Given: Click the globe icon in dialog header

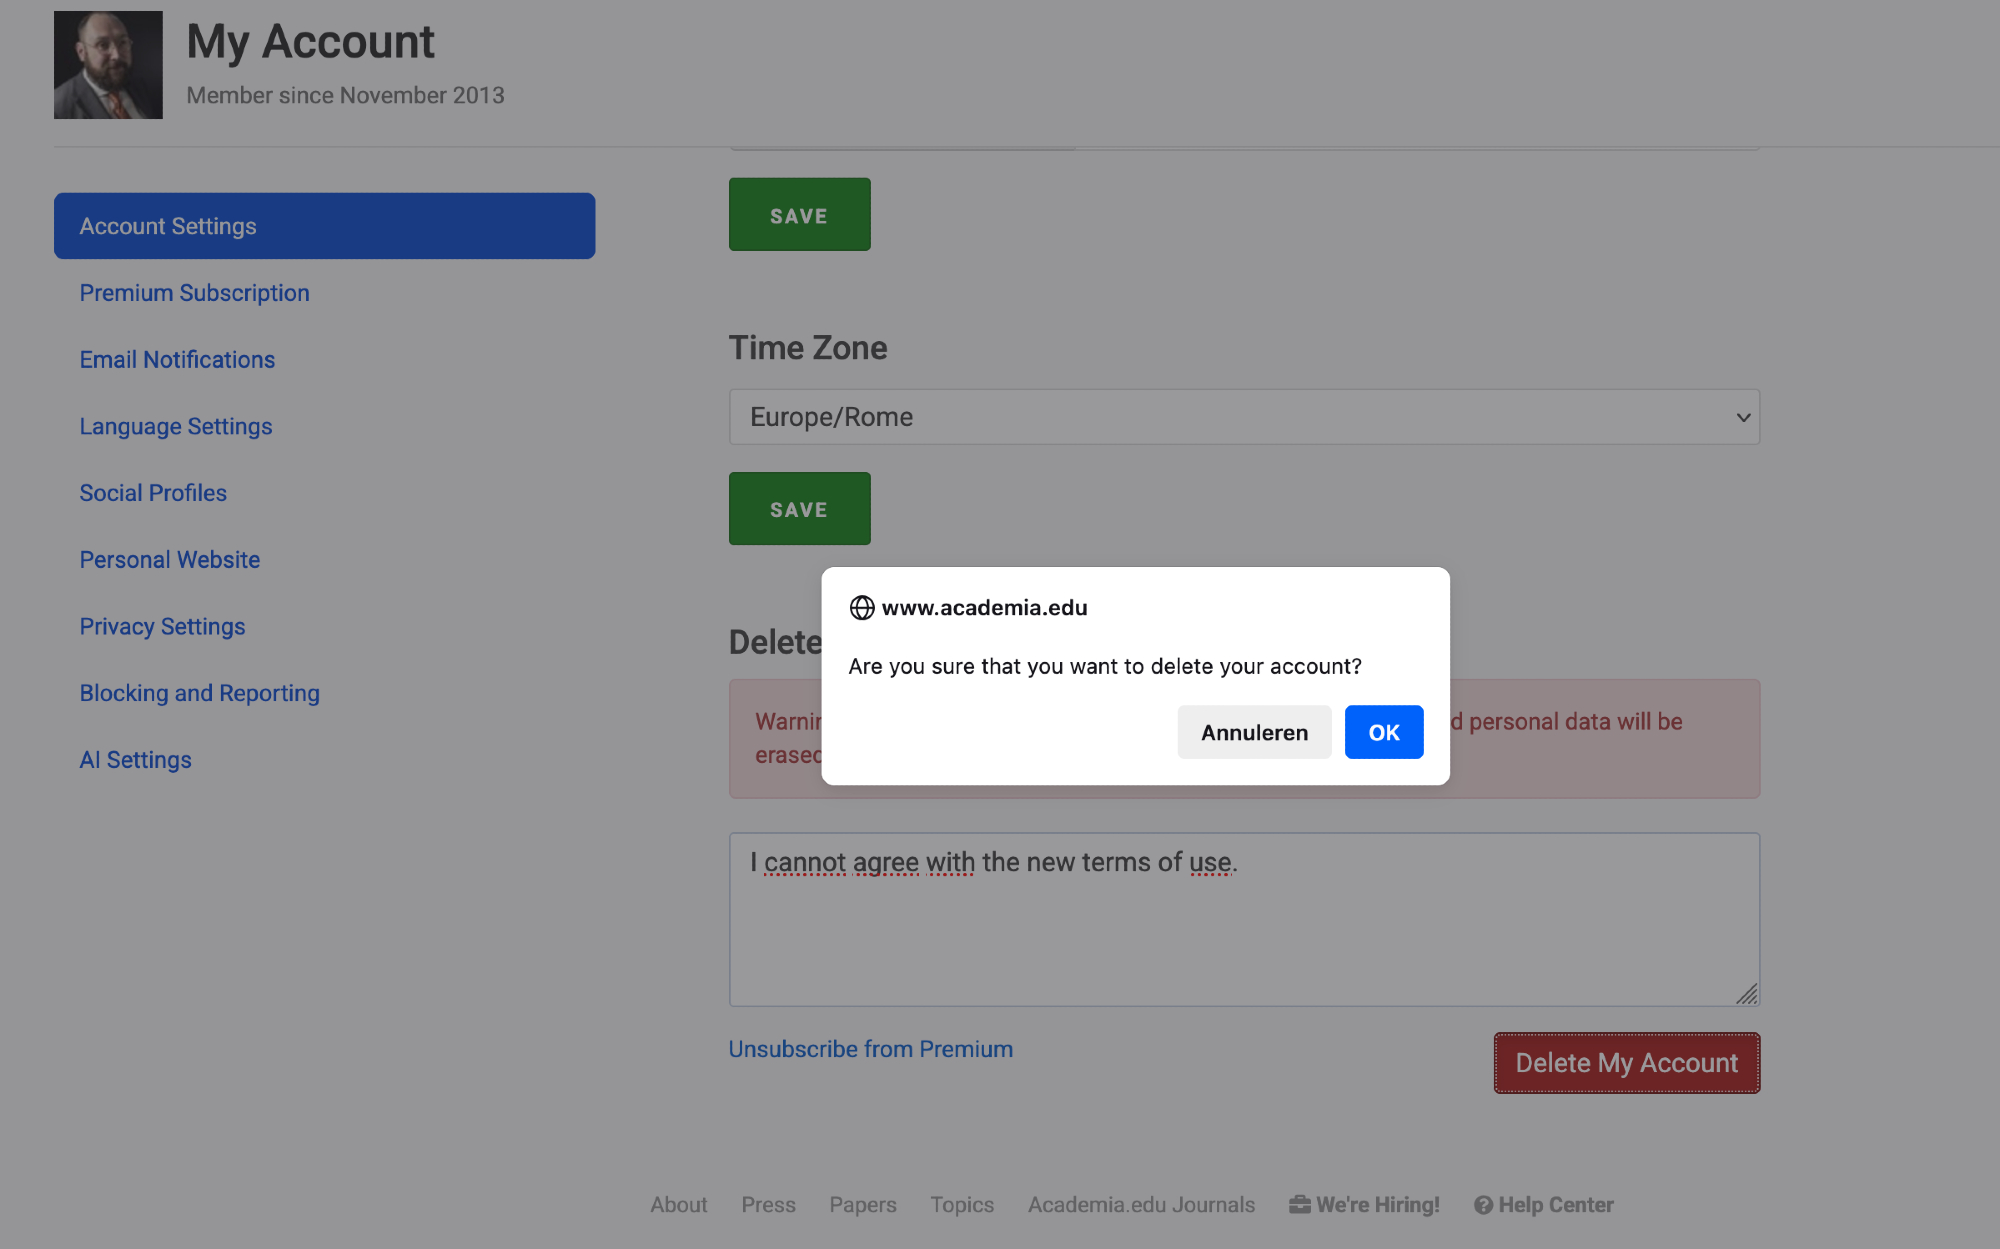Looking at the screenshot, I should pyautogui.click(x=861, y=607).
